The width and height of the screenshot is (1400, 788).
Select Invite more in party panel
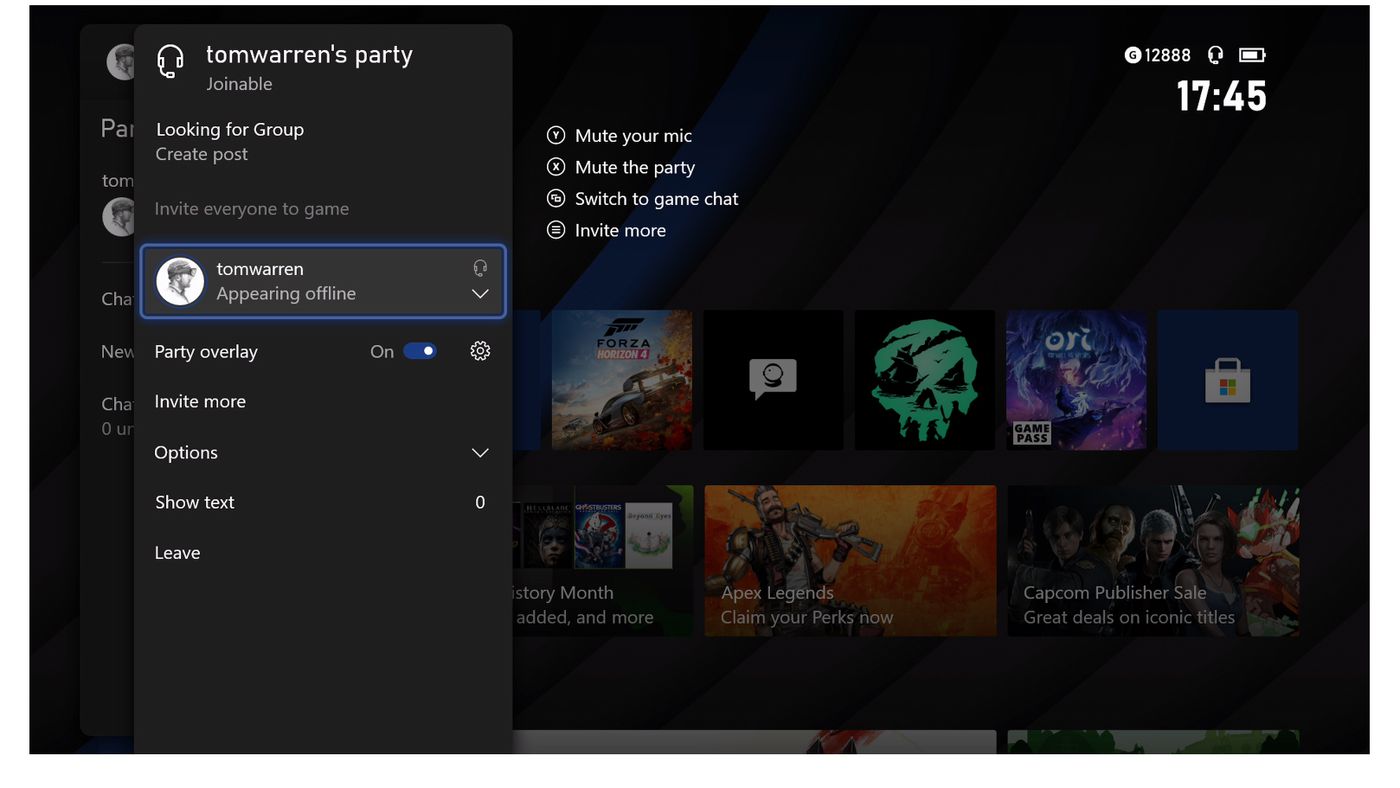pyautogui.click(x=200, y=401)
